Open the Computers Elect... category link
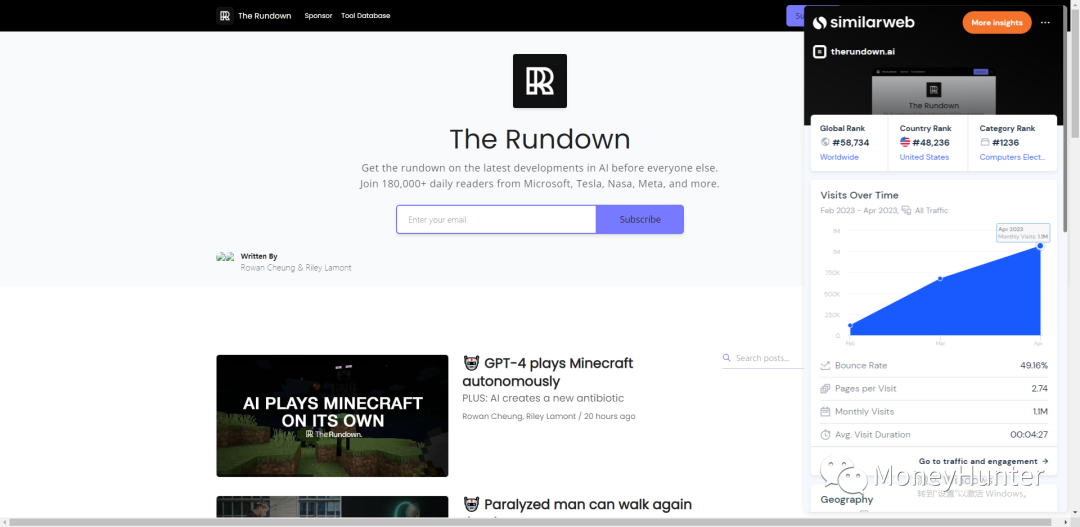Image resolution: width=1080 pixels, height=527 pixels. 1012,157
